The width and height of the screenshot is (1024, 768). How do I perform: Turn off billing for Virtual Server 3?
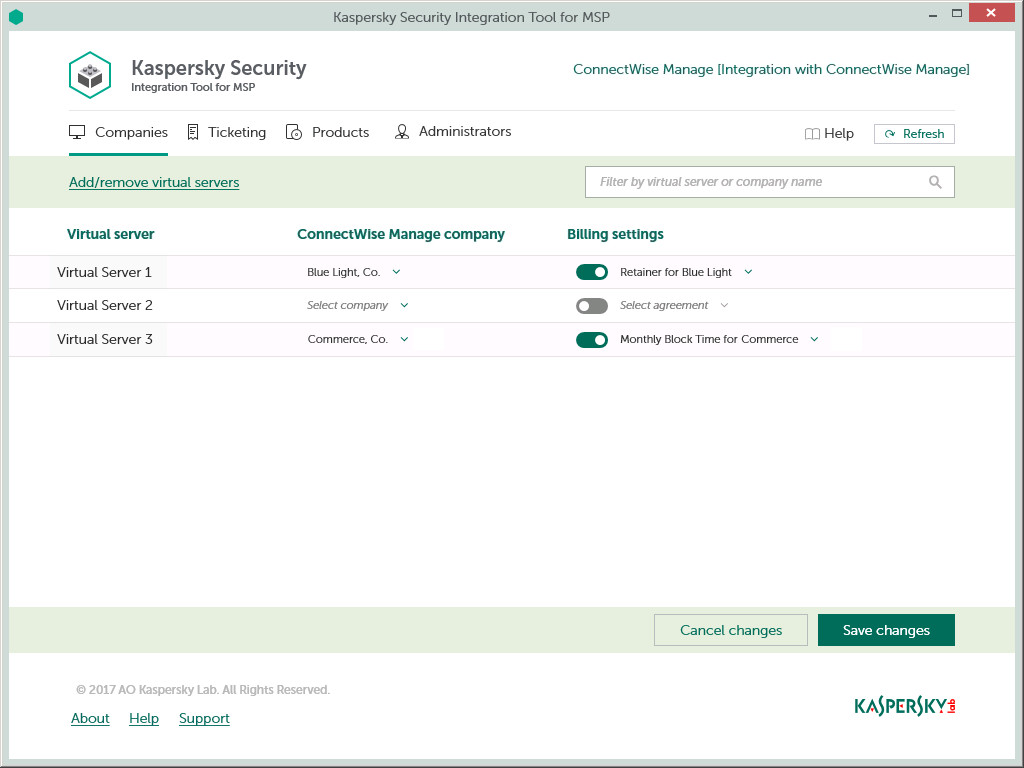592,339
